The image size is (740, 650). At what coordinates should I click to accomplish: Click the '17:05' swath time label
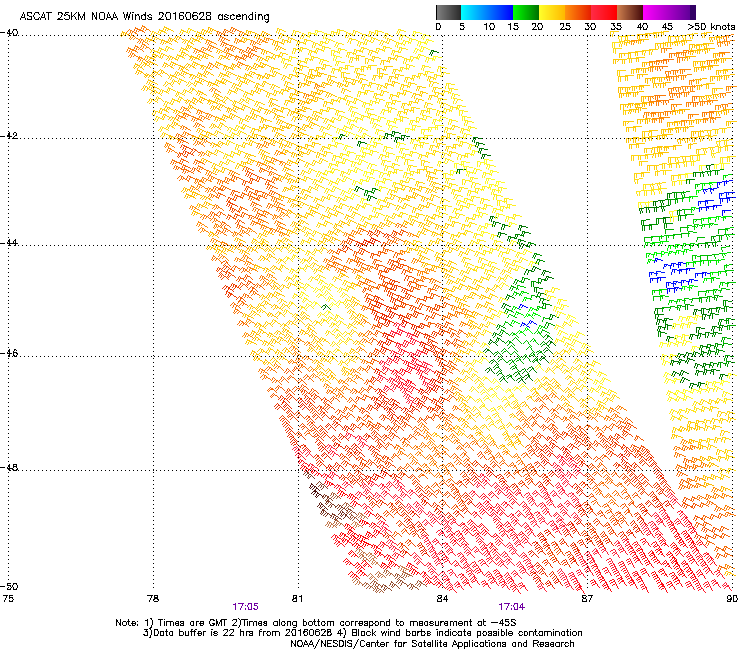click(245, 607)
